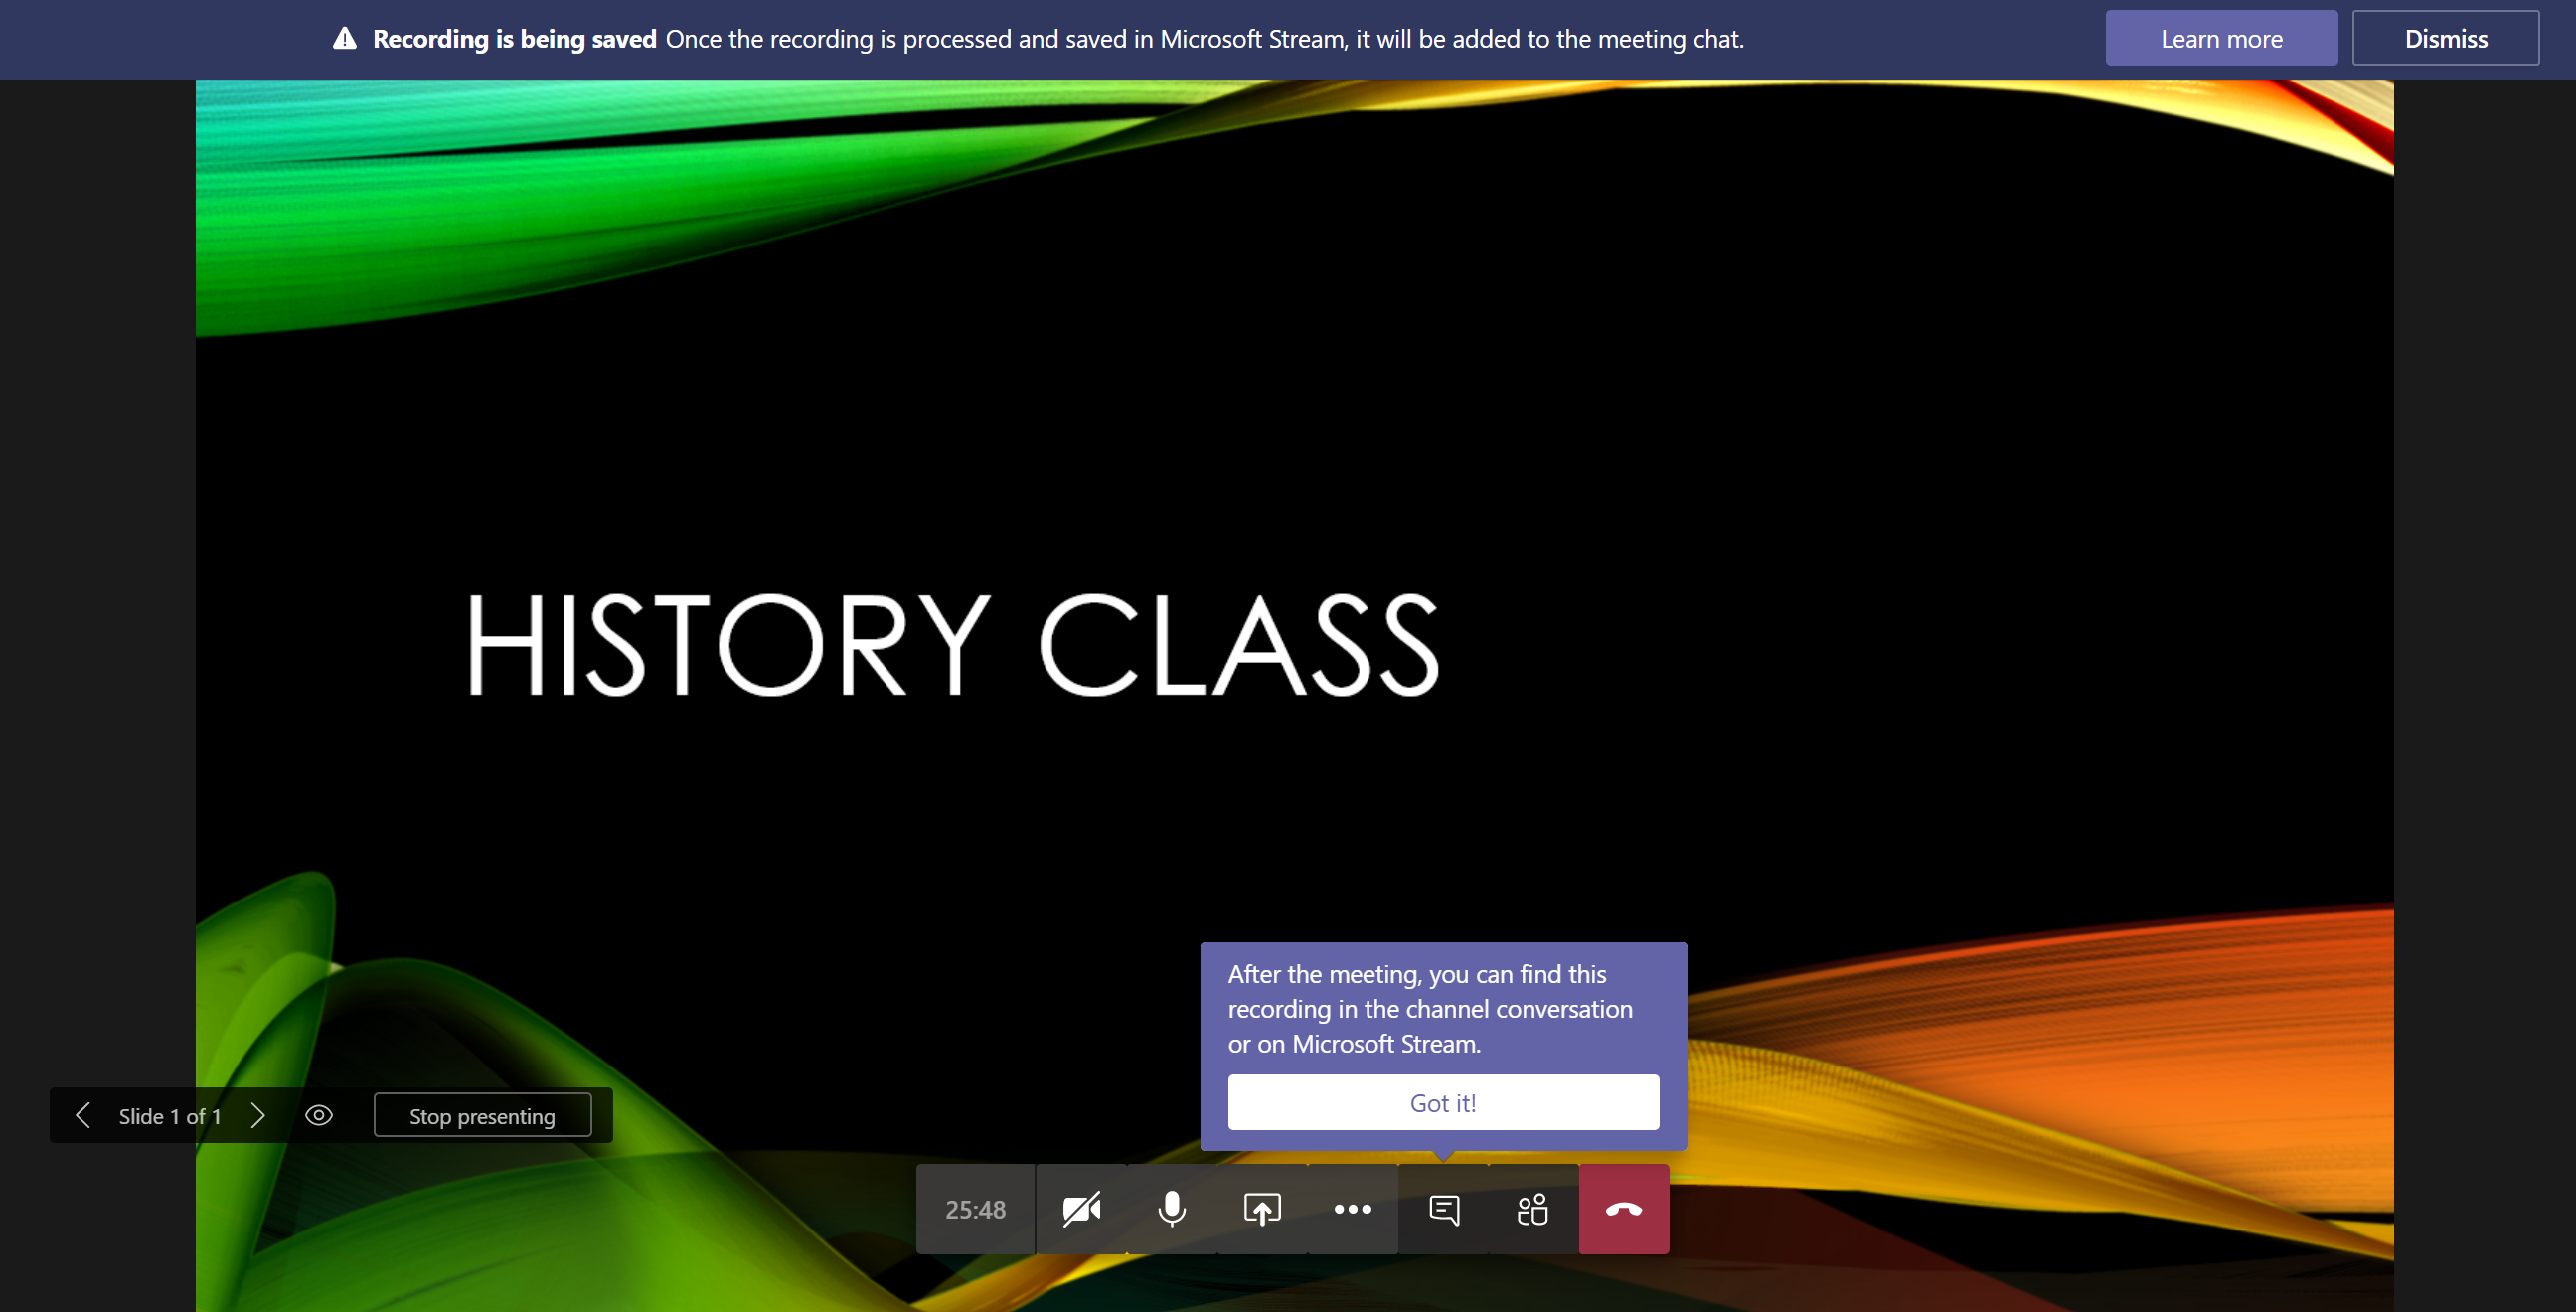Go to the previous slide
Screen dimensions: 2576x1312
click(x=83, y=1116)
